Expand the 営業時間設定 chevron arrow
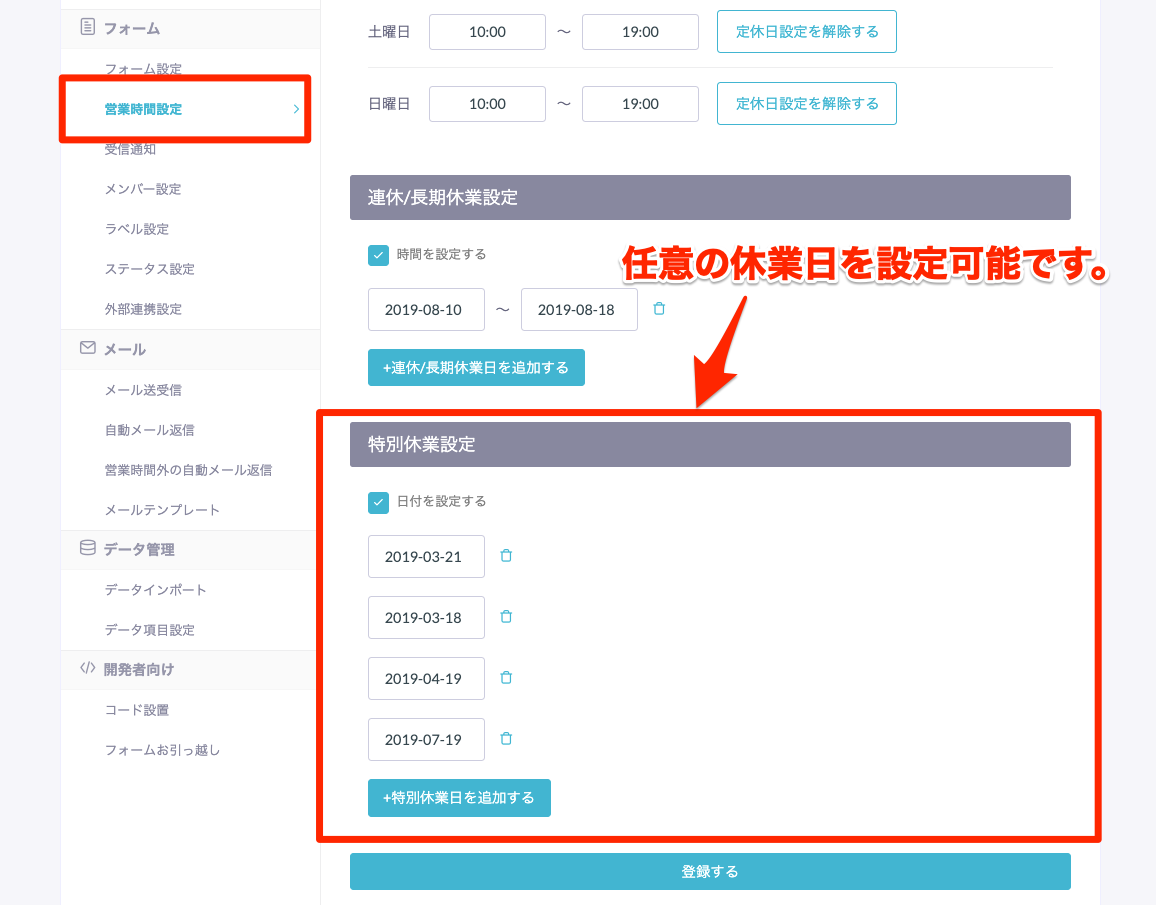Viewport: 1156px width, 905px height. pyautogui.click(x=296, y=109)
